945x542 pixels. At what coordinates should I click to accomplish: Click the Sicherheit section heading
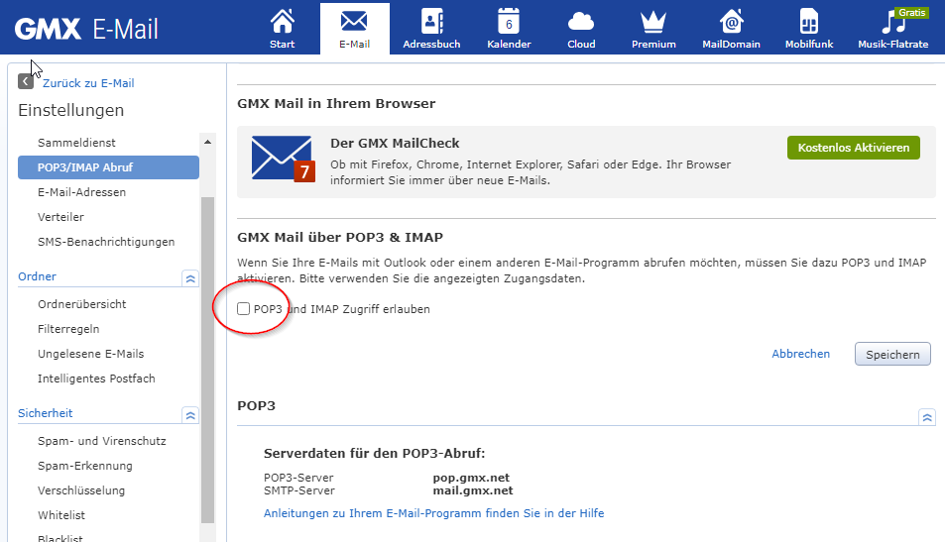pos(45,414)
